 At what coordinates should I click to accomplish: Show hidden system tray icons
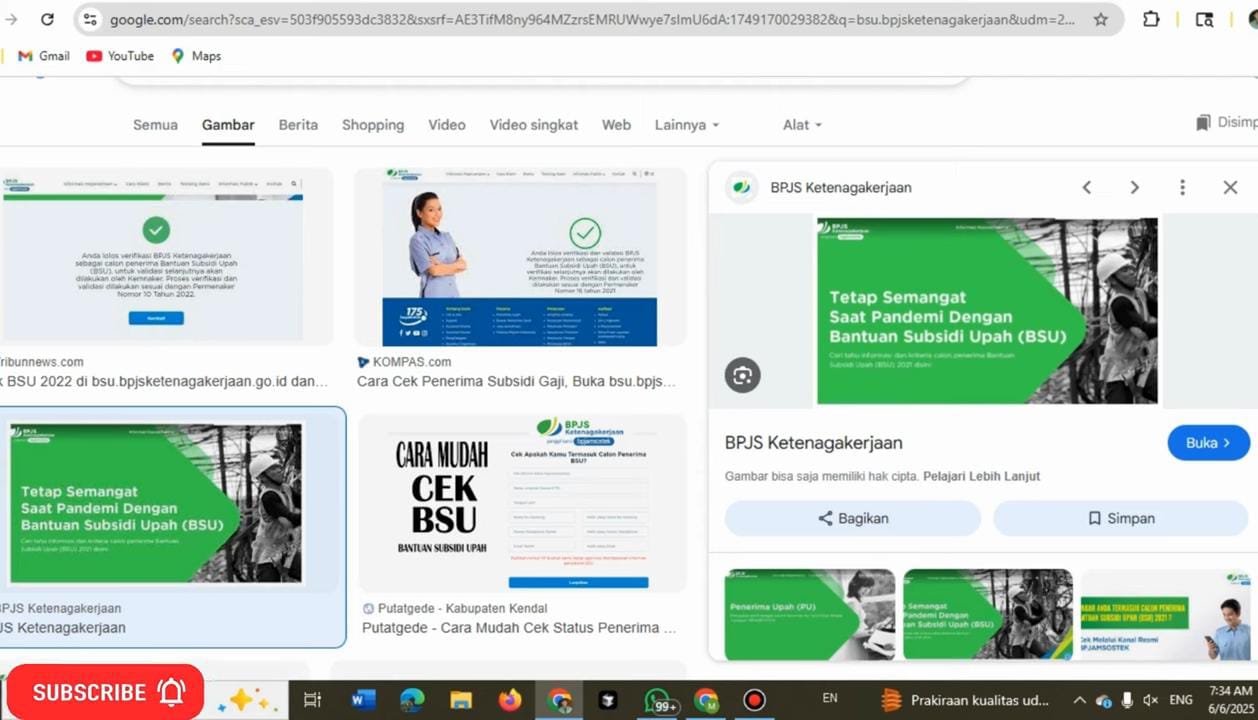[1080, 700]
